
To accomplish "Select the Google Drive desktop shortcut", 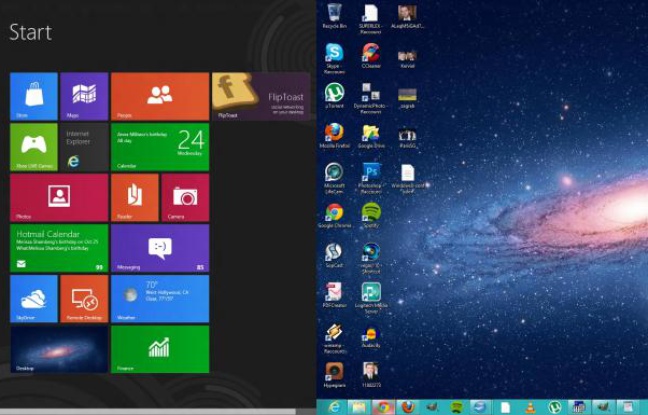I will (x=371, y=136).
